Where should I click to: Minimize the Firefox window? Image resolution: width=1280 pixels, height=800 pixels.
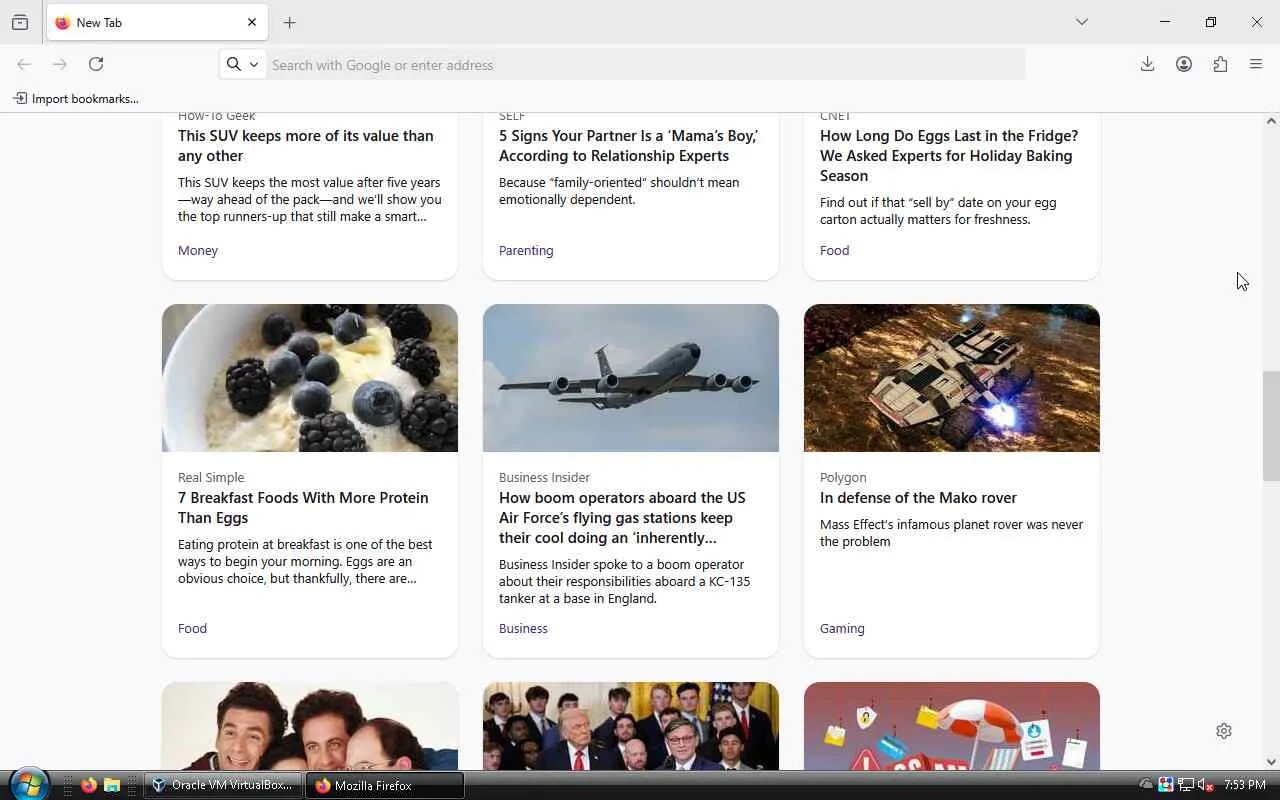click(1165, 22)
